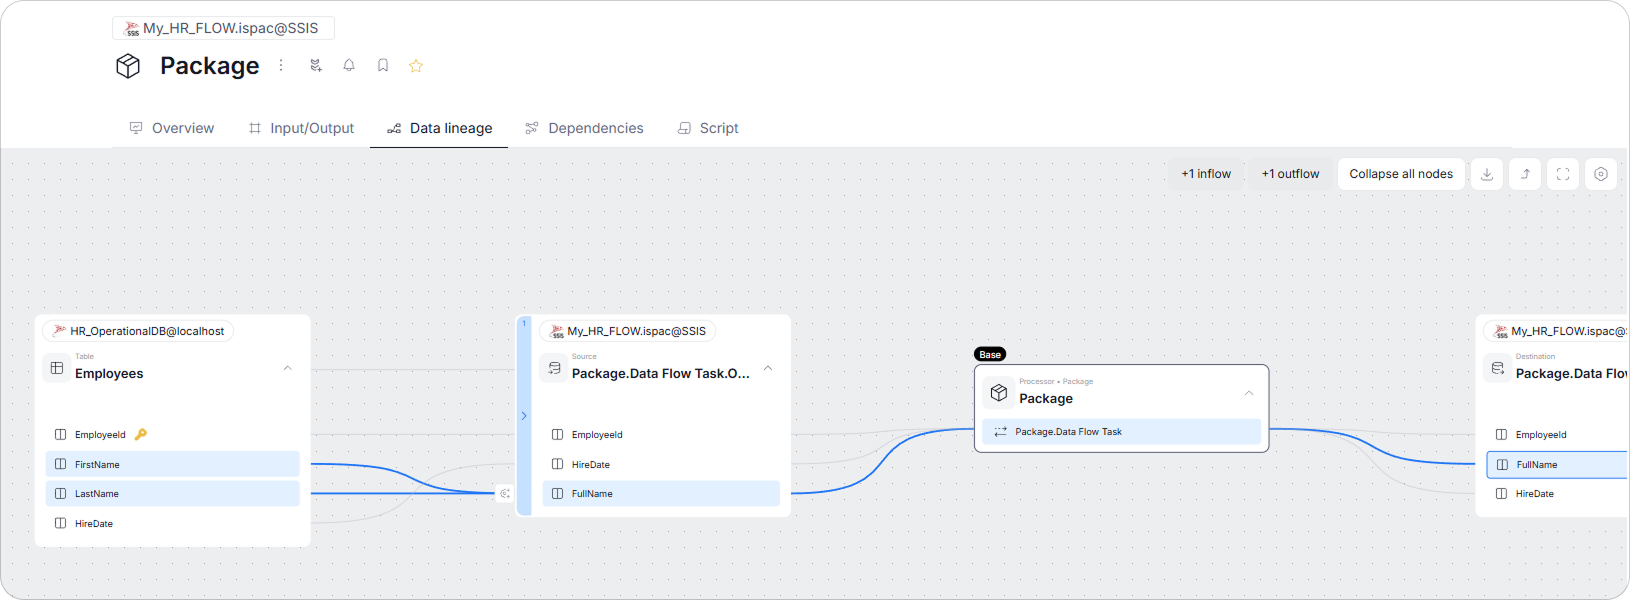
Task: Click the destination node database icon
Action: (x=1498, y=368)
